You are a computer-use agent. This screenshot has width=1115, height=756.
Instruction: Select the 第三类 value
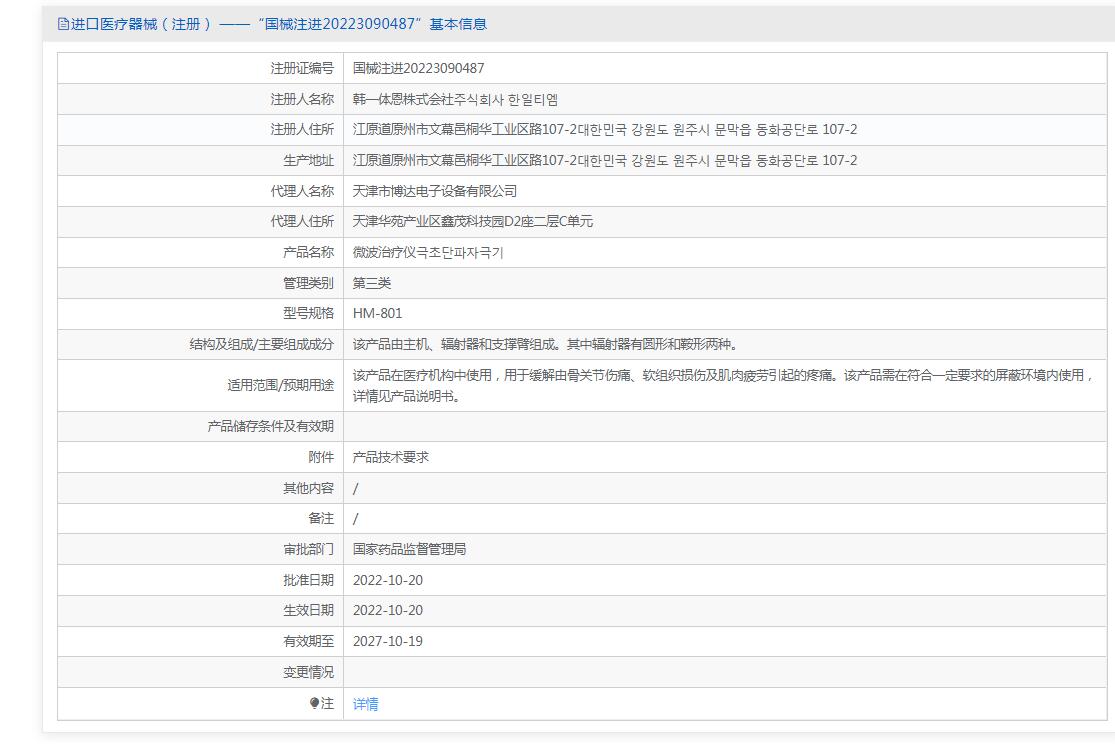coord(371,283)
